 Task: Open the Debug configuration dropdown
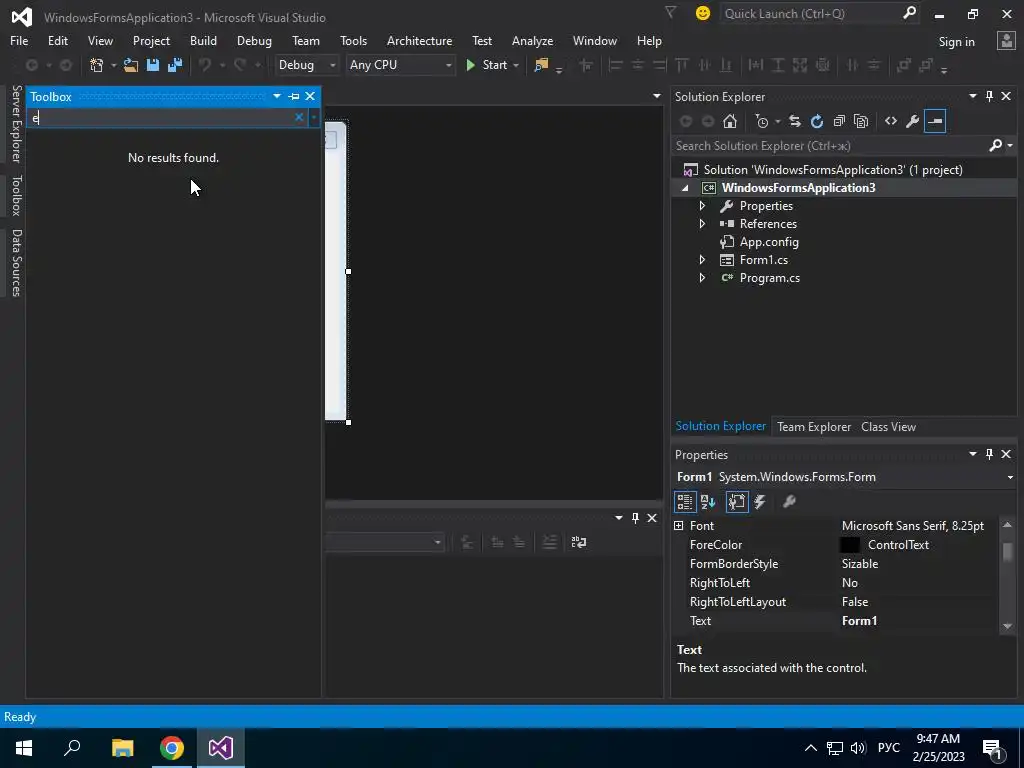click(332, 65)
